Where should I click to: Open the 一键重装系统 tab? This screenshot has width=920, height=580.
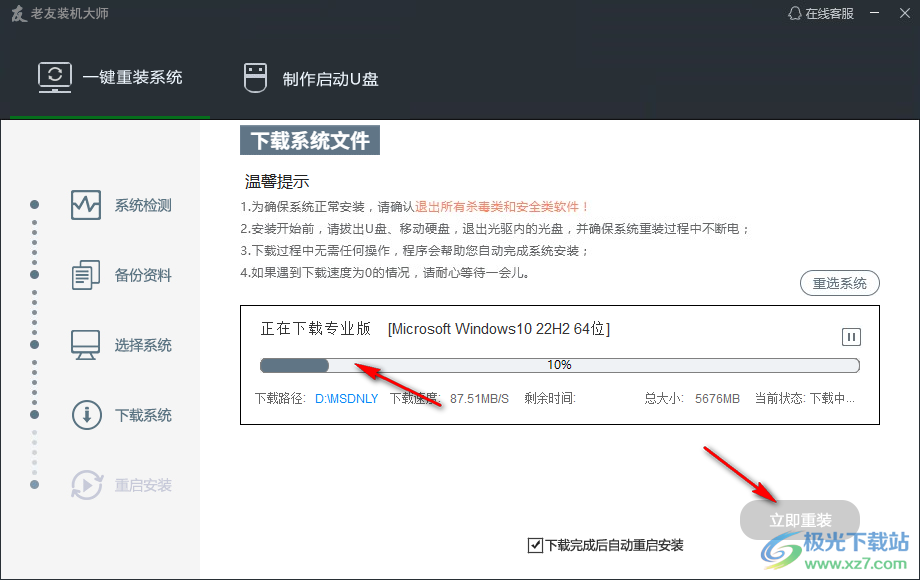point(110,77)
